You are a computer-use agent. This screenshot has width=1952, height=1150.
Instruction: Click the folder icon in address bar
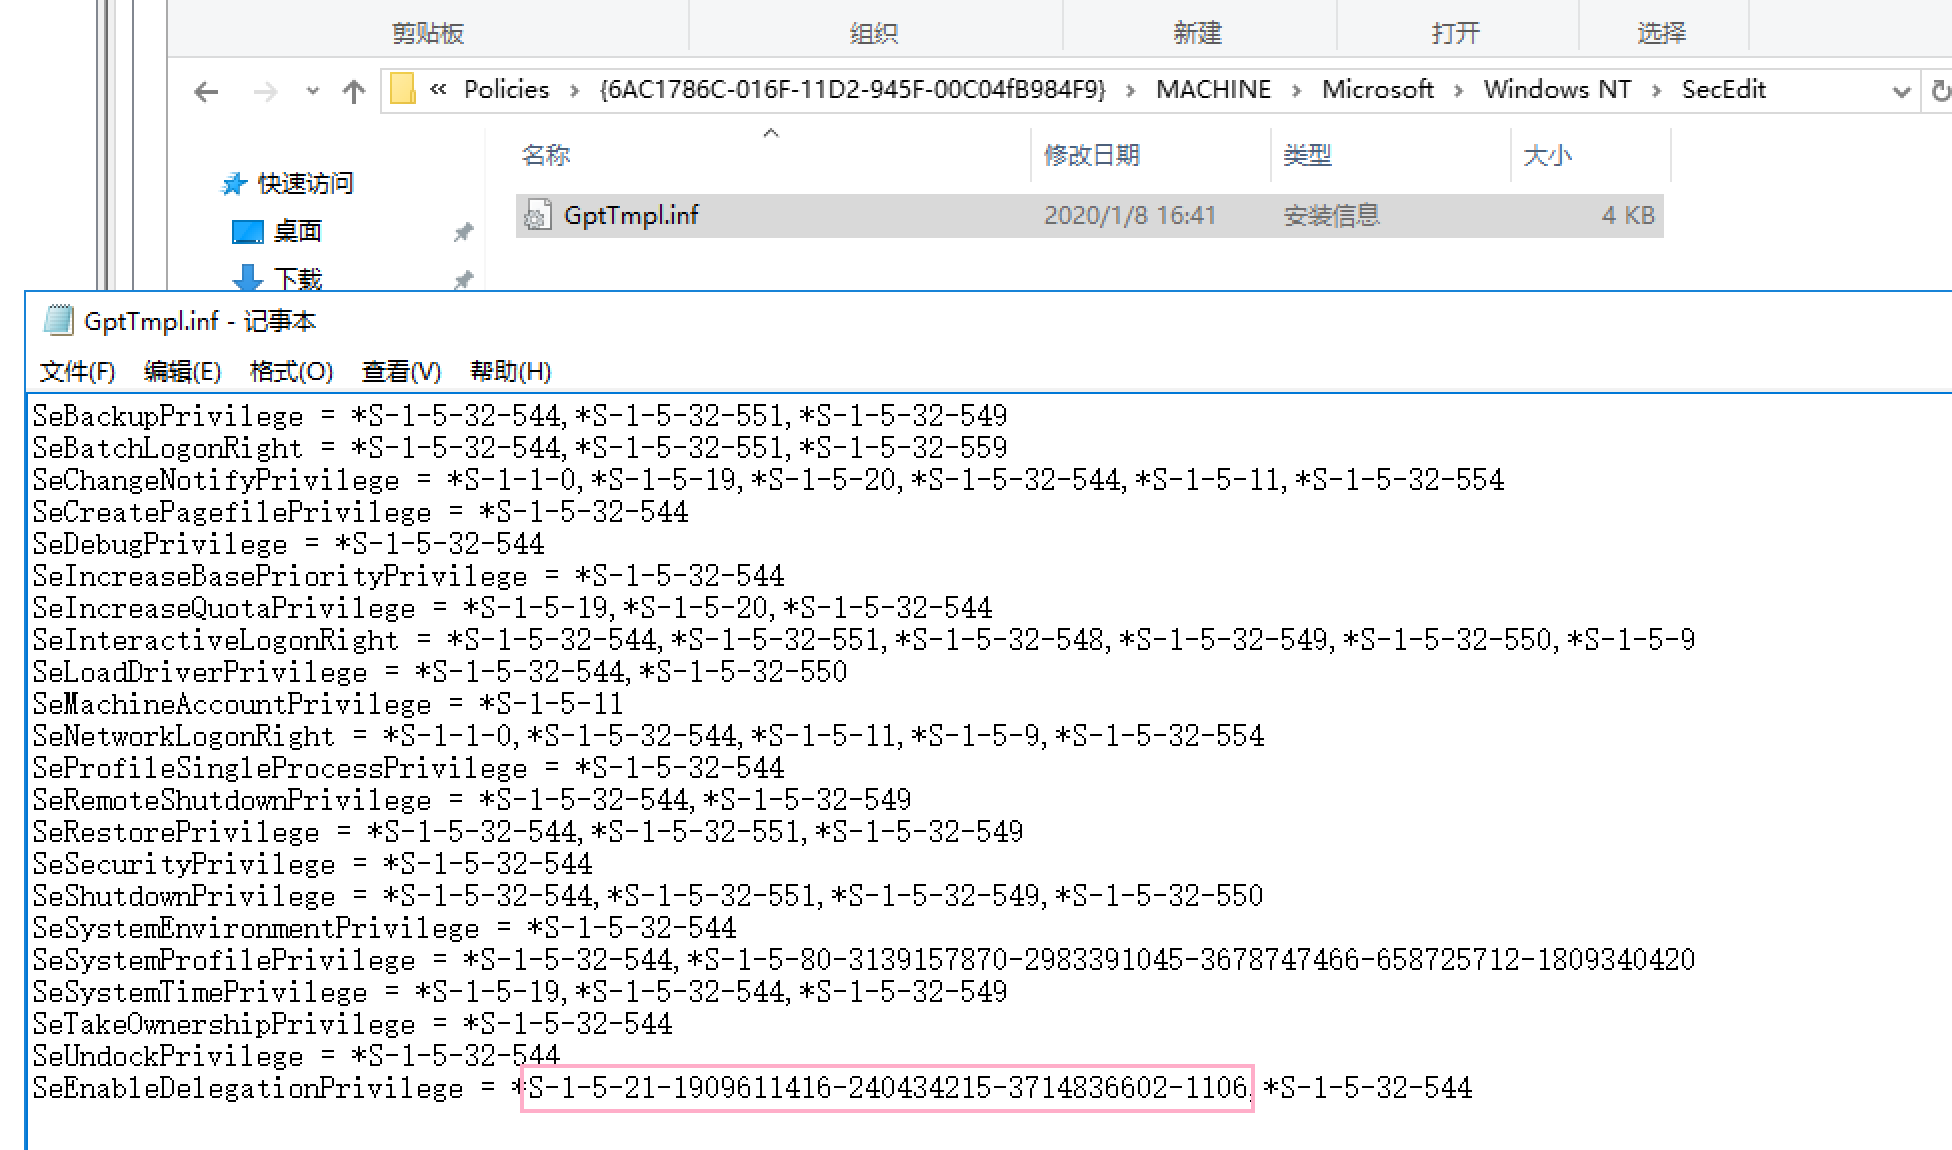[402, 89]
